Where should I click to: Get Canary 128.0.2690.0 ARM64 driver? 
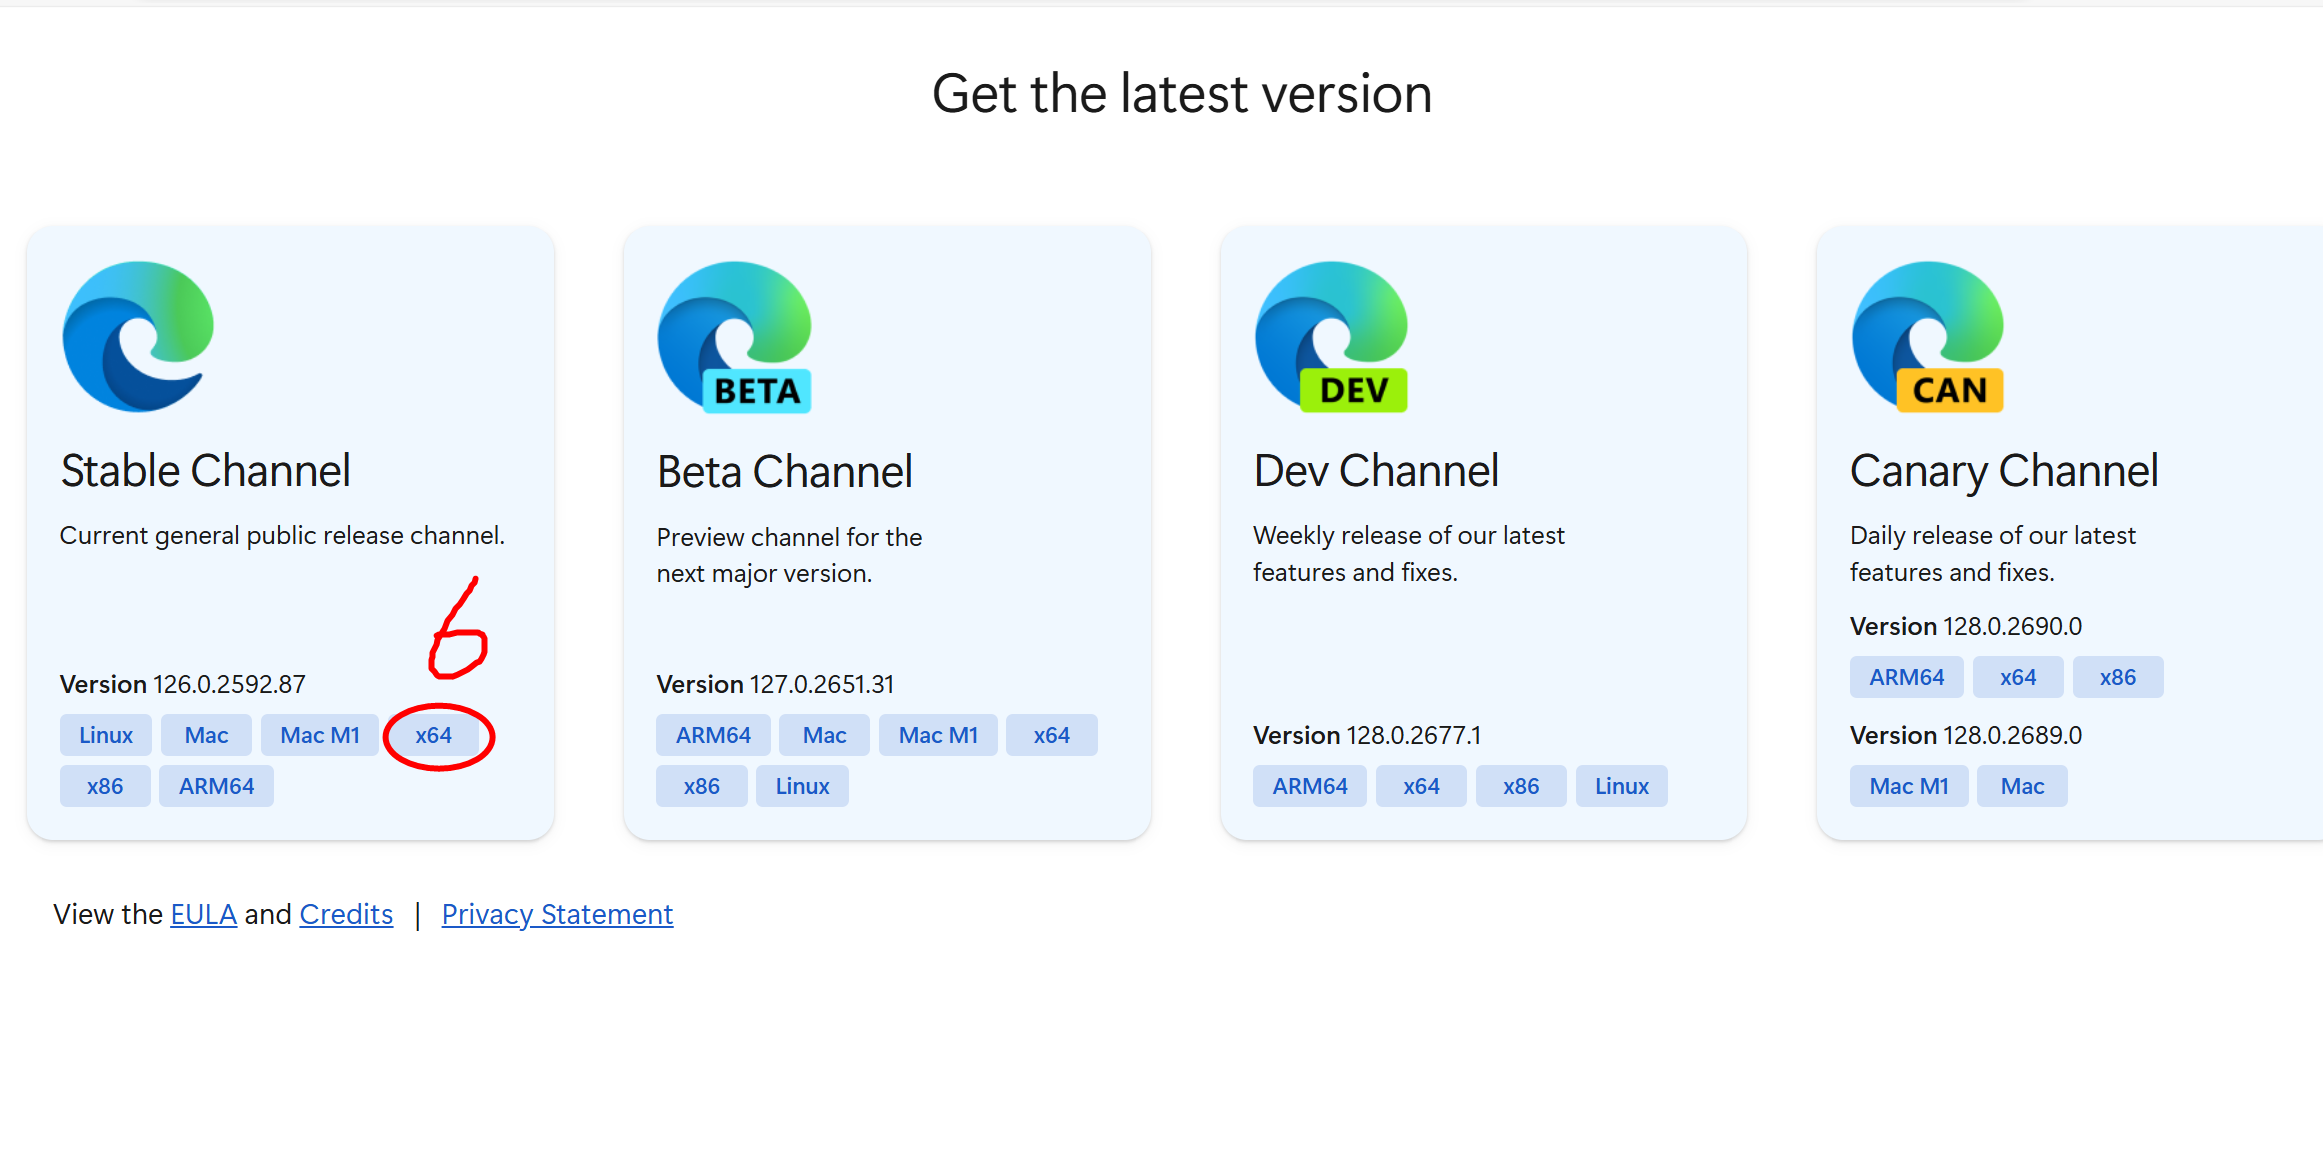pos(1906,677)
